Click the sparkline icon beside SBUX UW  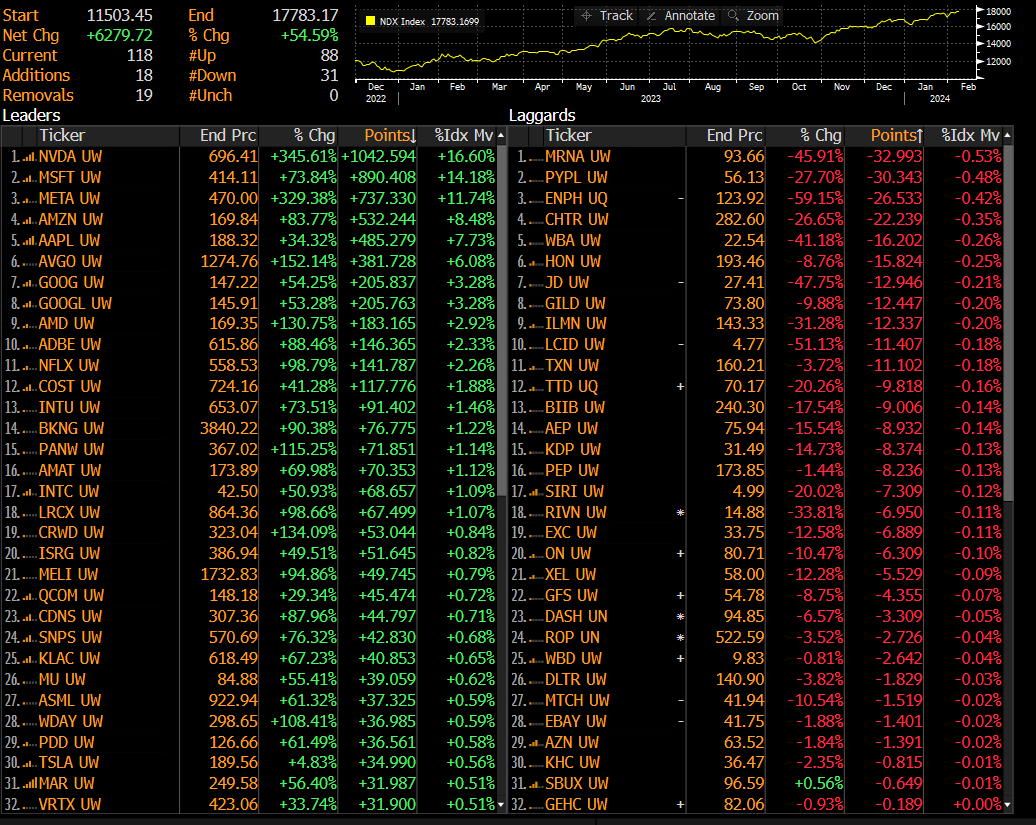pos(534,783)
